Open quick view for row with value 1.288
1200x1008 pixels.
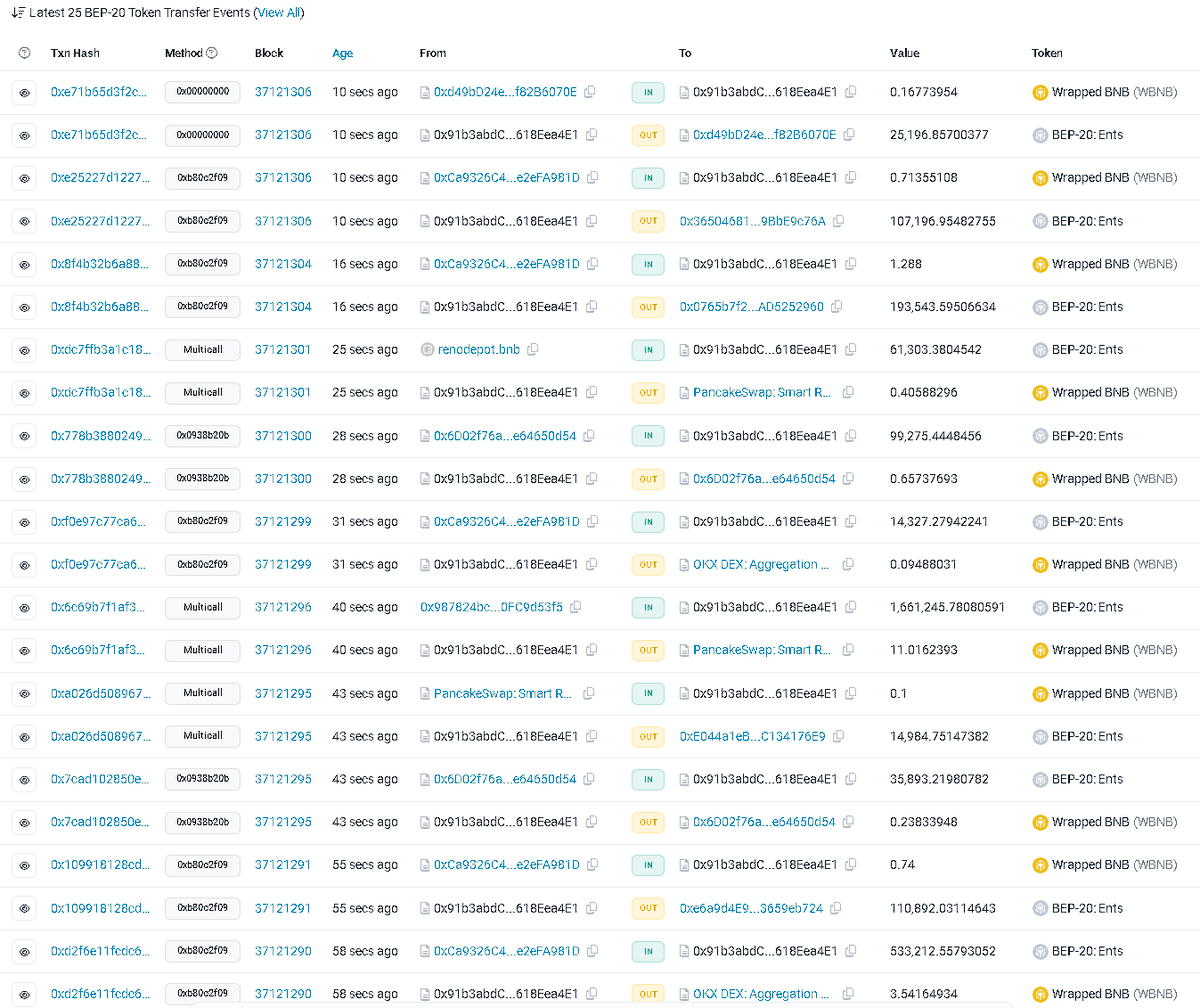point(24,264)
